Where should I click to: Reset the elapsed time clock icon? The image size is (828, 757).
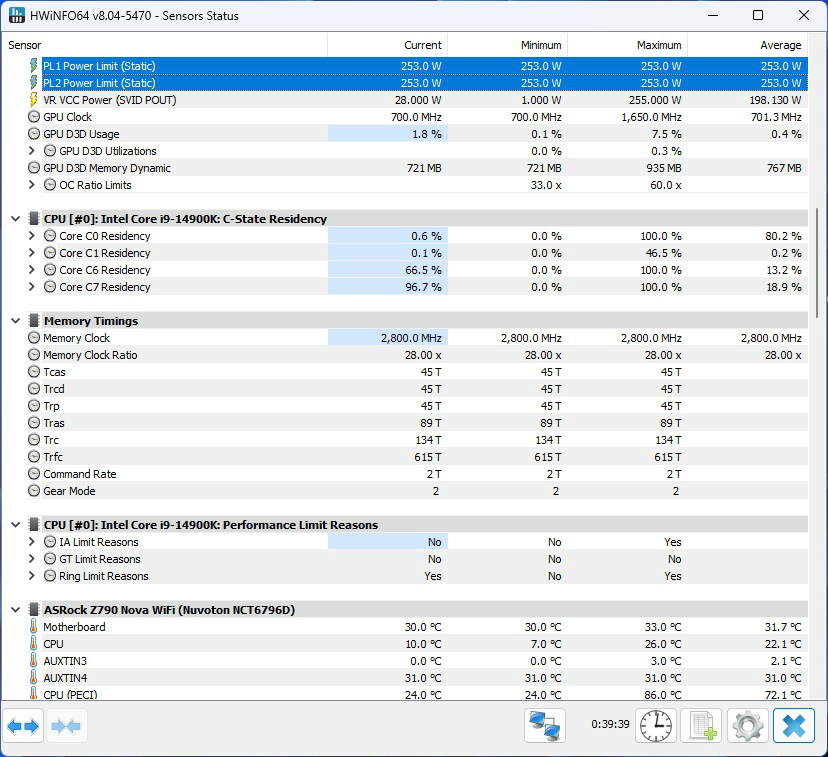[x=657, y=725]
